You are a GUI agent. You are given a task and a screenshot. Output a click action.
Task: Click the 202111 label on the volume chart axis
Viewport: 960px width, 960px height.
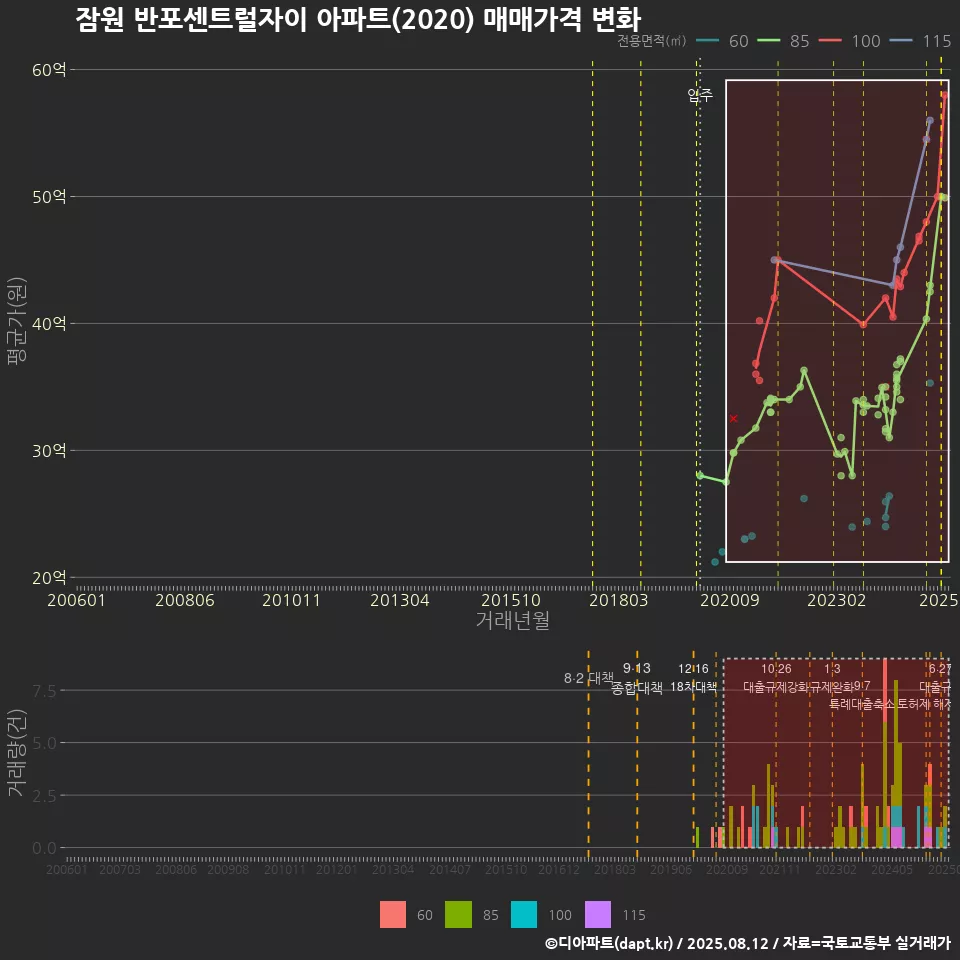click(x=780, y=869)
